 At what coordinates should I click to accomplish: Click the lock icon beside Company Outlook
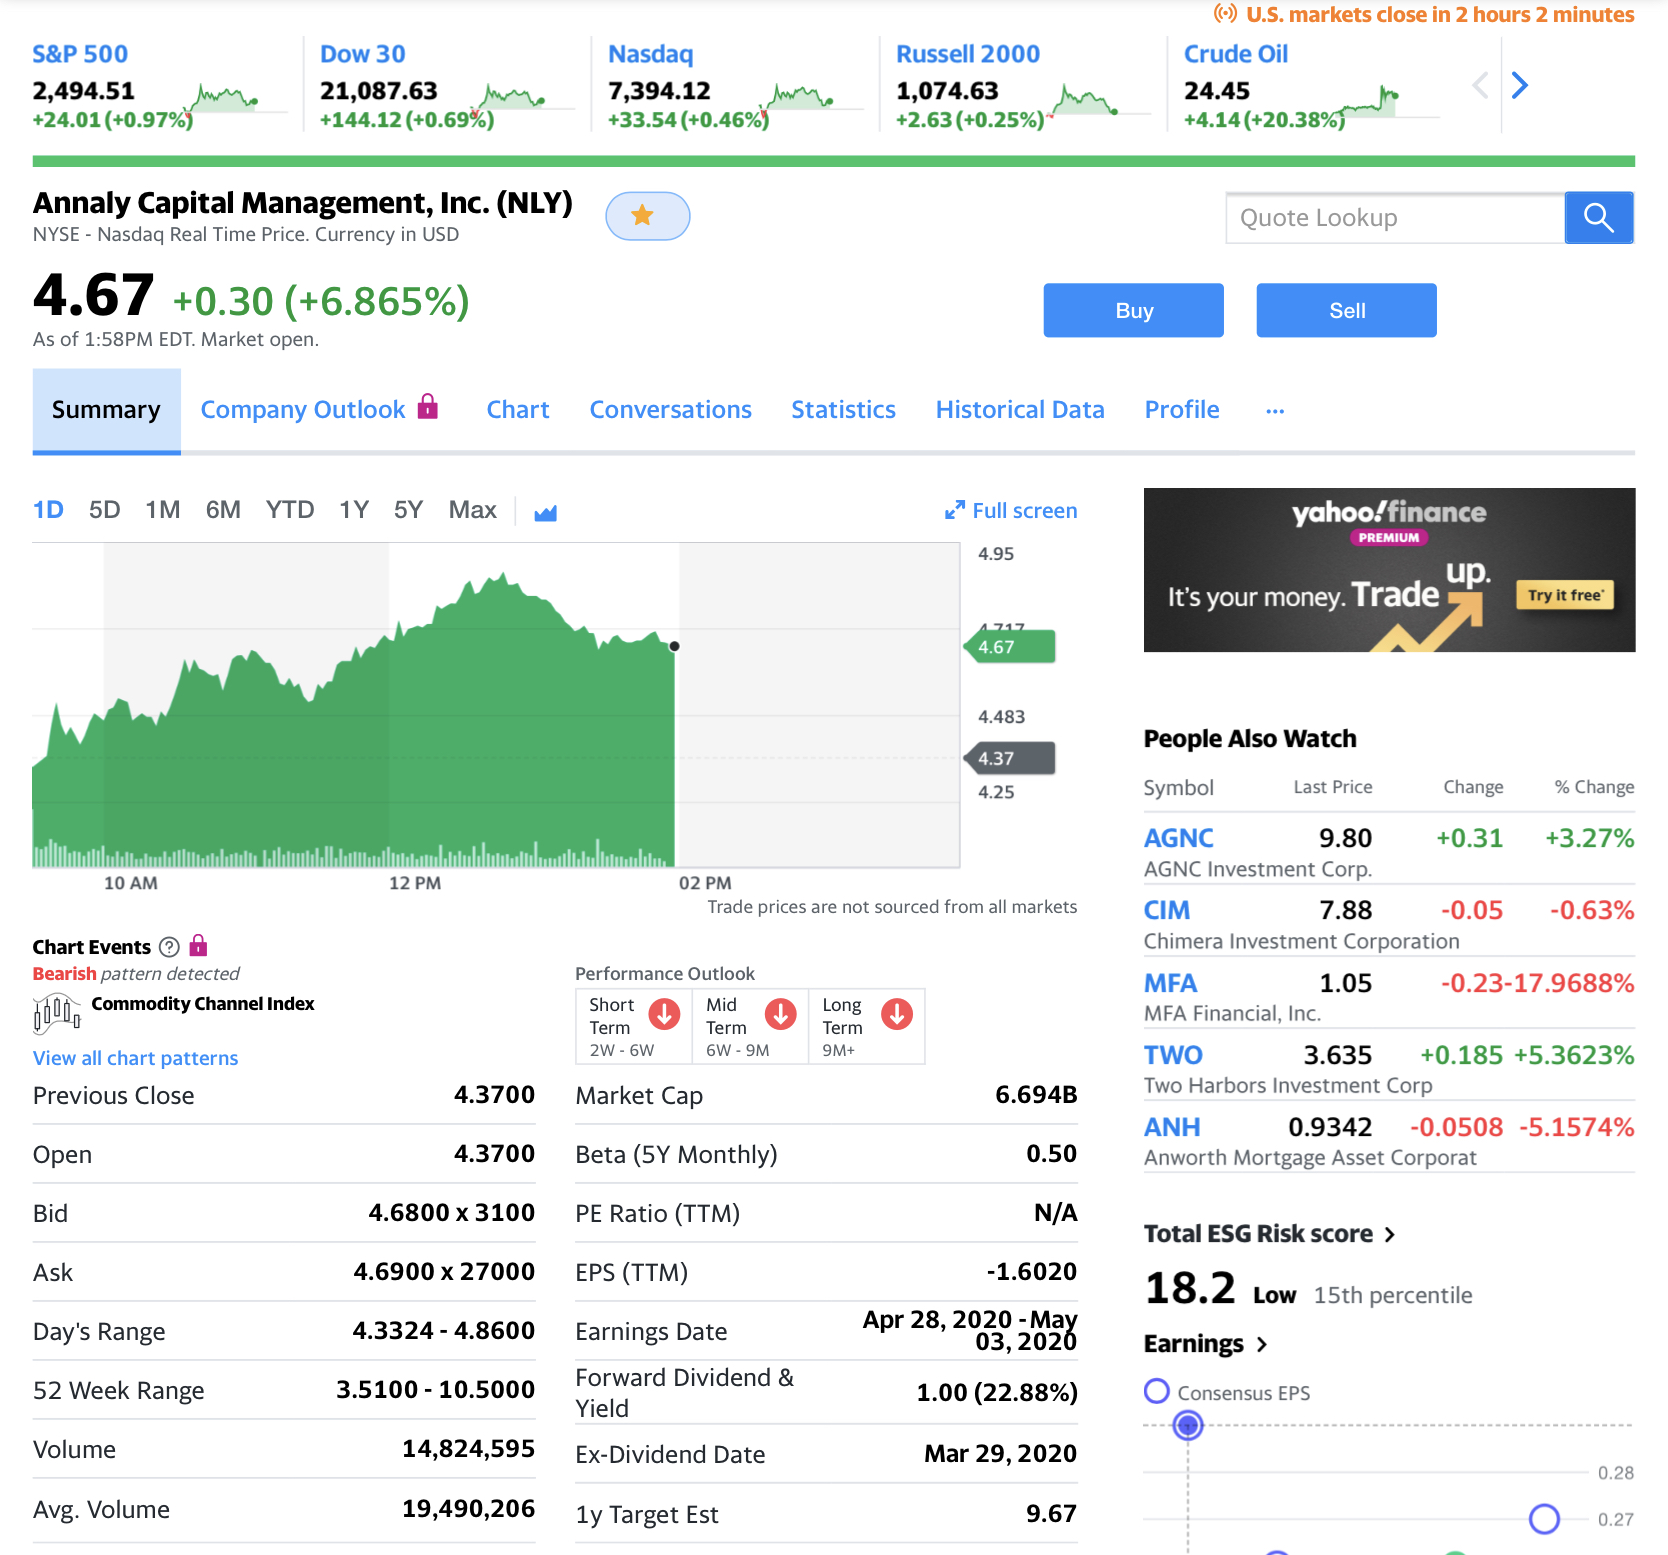point(428,406)
